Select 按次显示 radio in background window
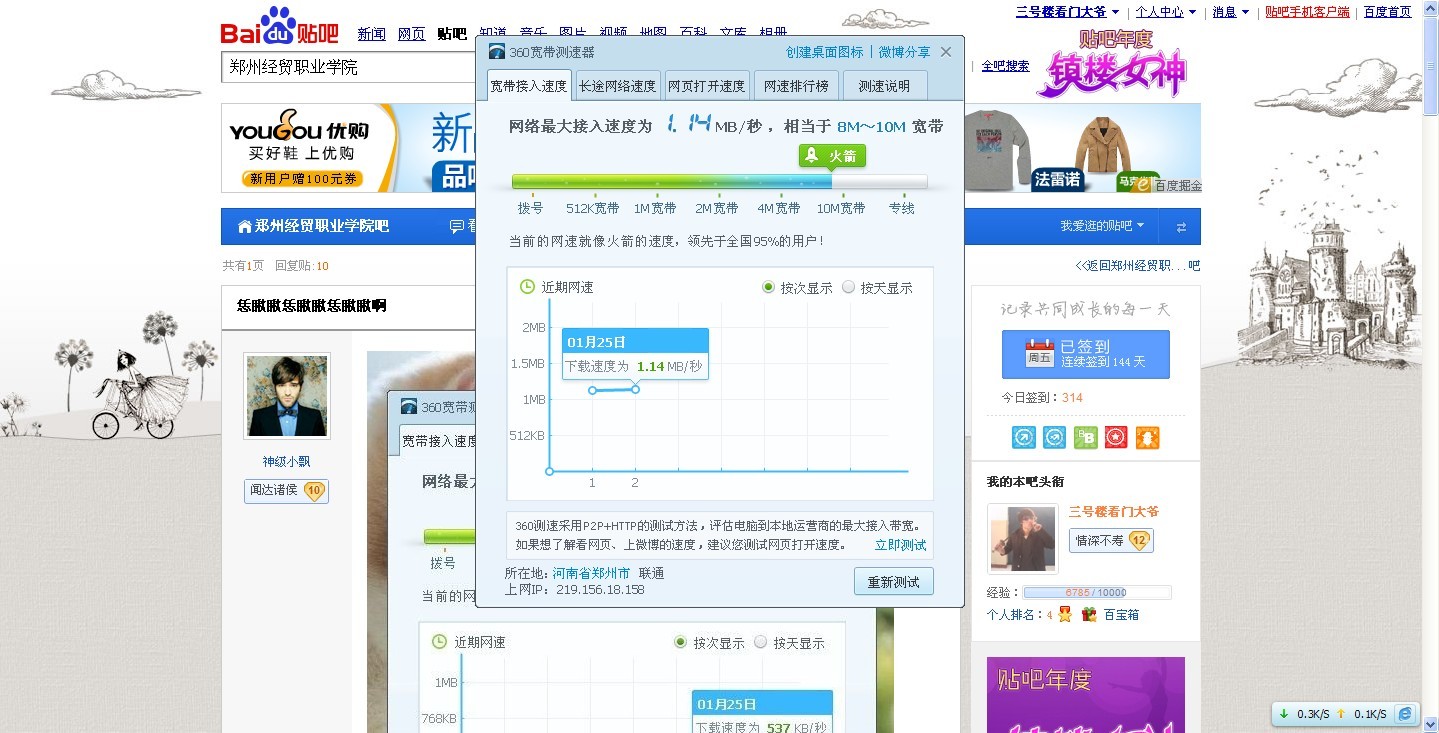This screenshot has width=1439, height=733. coord(680,642)
